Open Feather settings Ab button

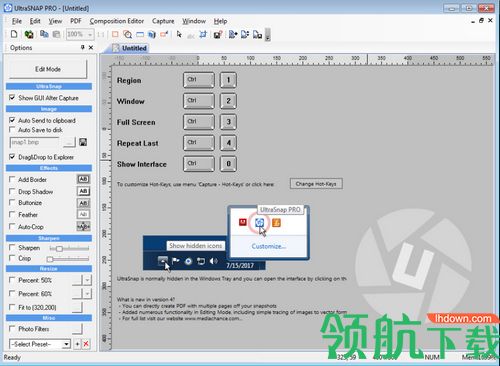click(x=83, y=214)
